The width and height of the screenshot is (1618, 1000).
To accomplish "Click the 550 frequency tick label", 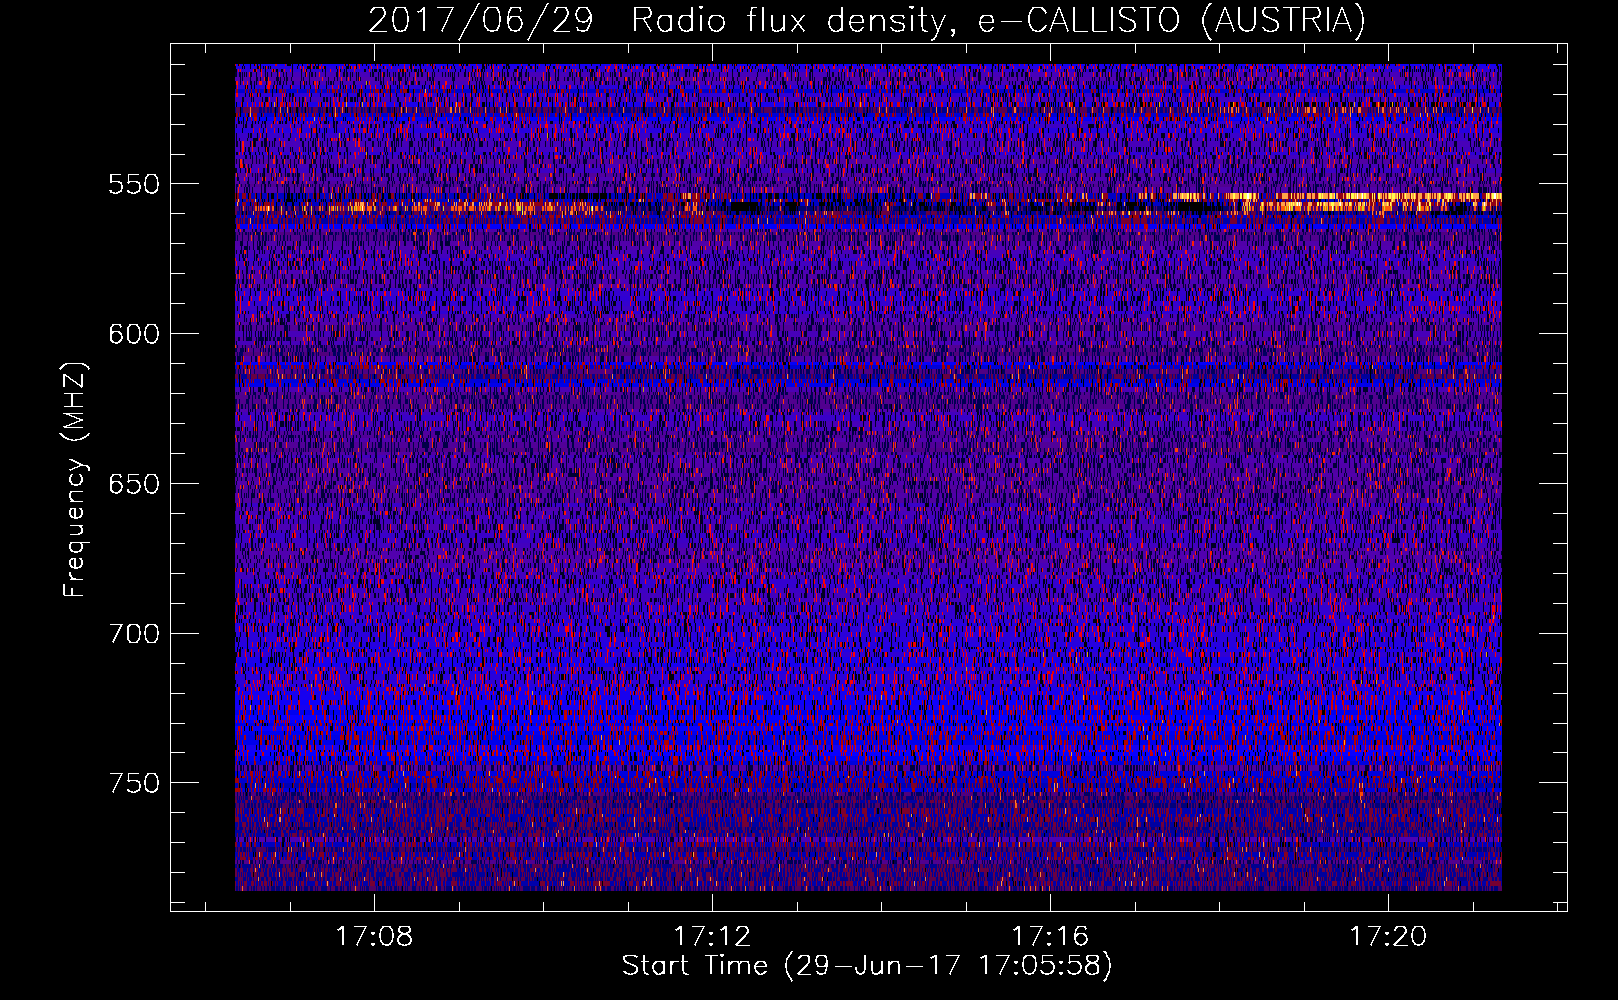I will coord(134,184).
